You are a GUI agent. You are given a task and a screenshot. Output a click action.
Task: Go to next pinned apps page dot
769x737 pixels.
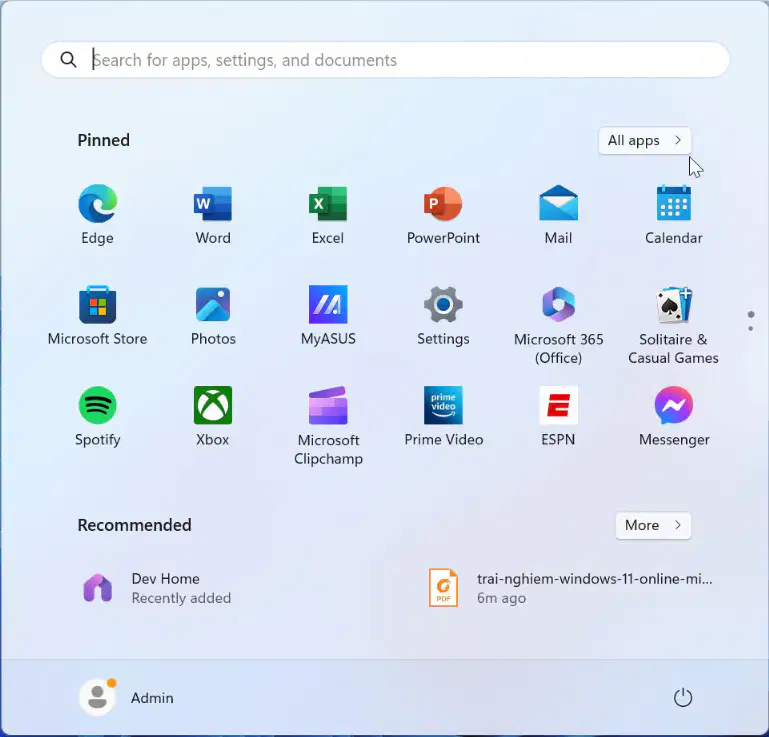click(751, 329)
